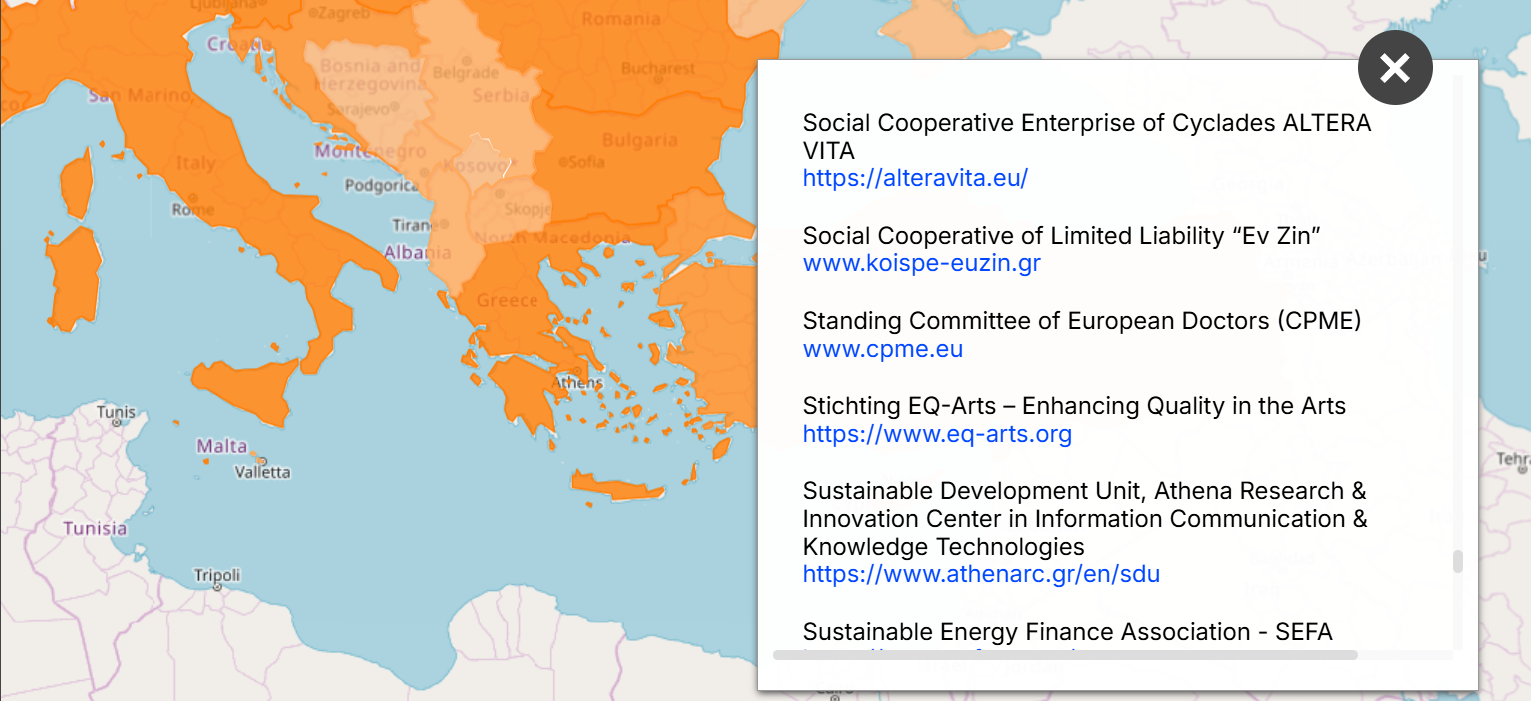
Task: Click the Tripoli city marker
Action: [x=217, y=587]
